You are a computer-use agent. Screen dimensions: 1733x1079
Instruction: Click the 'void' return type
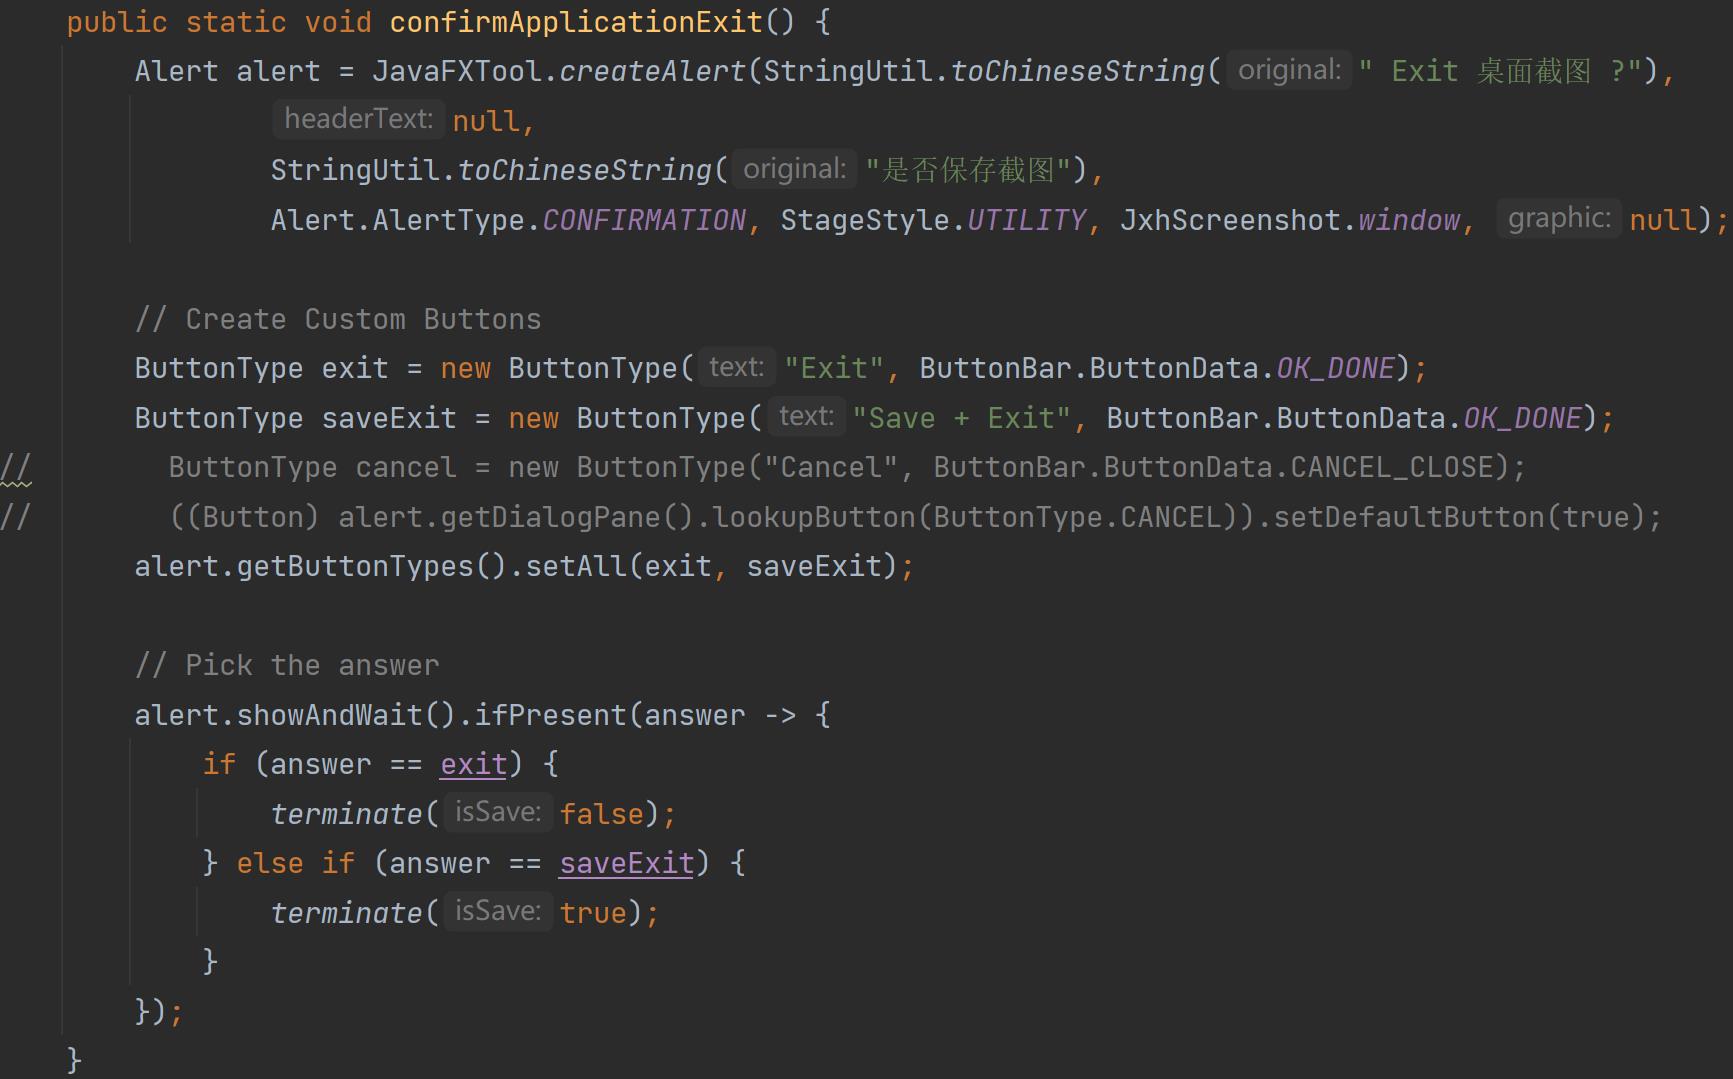tap(338, 22)
